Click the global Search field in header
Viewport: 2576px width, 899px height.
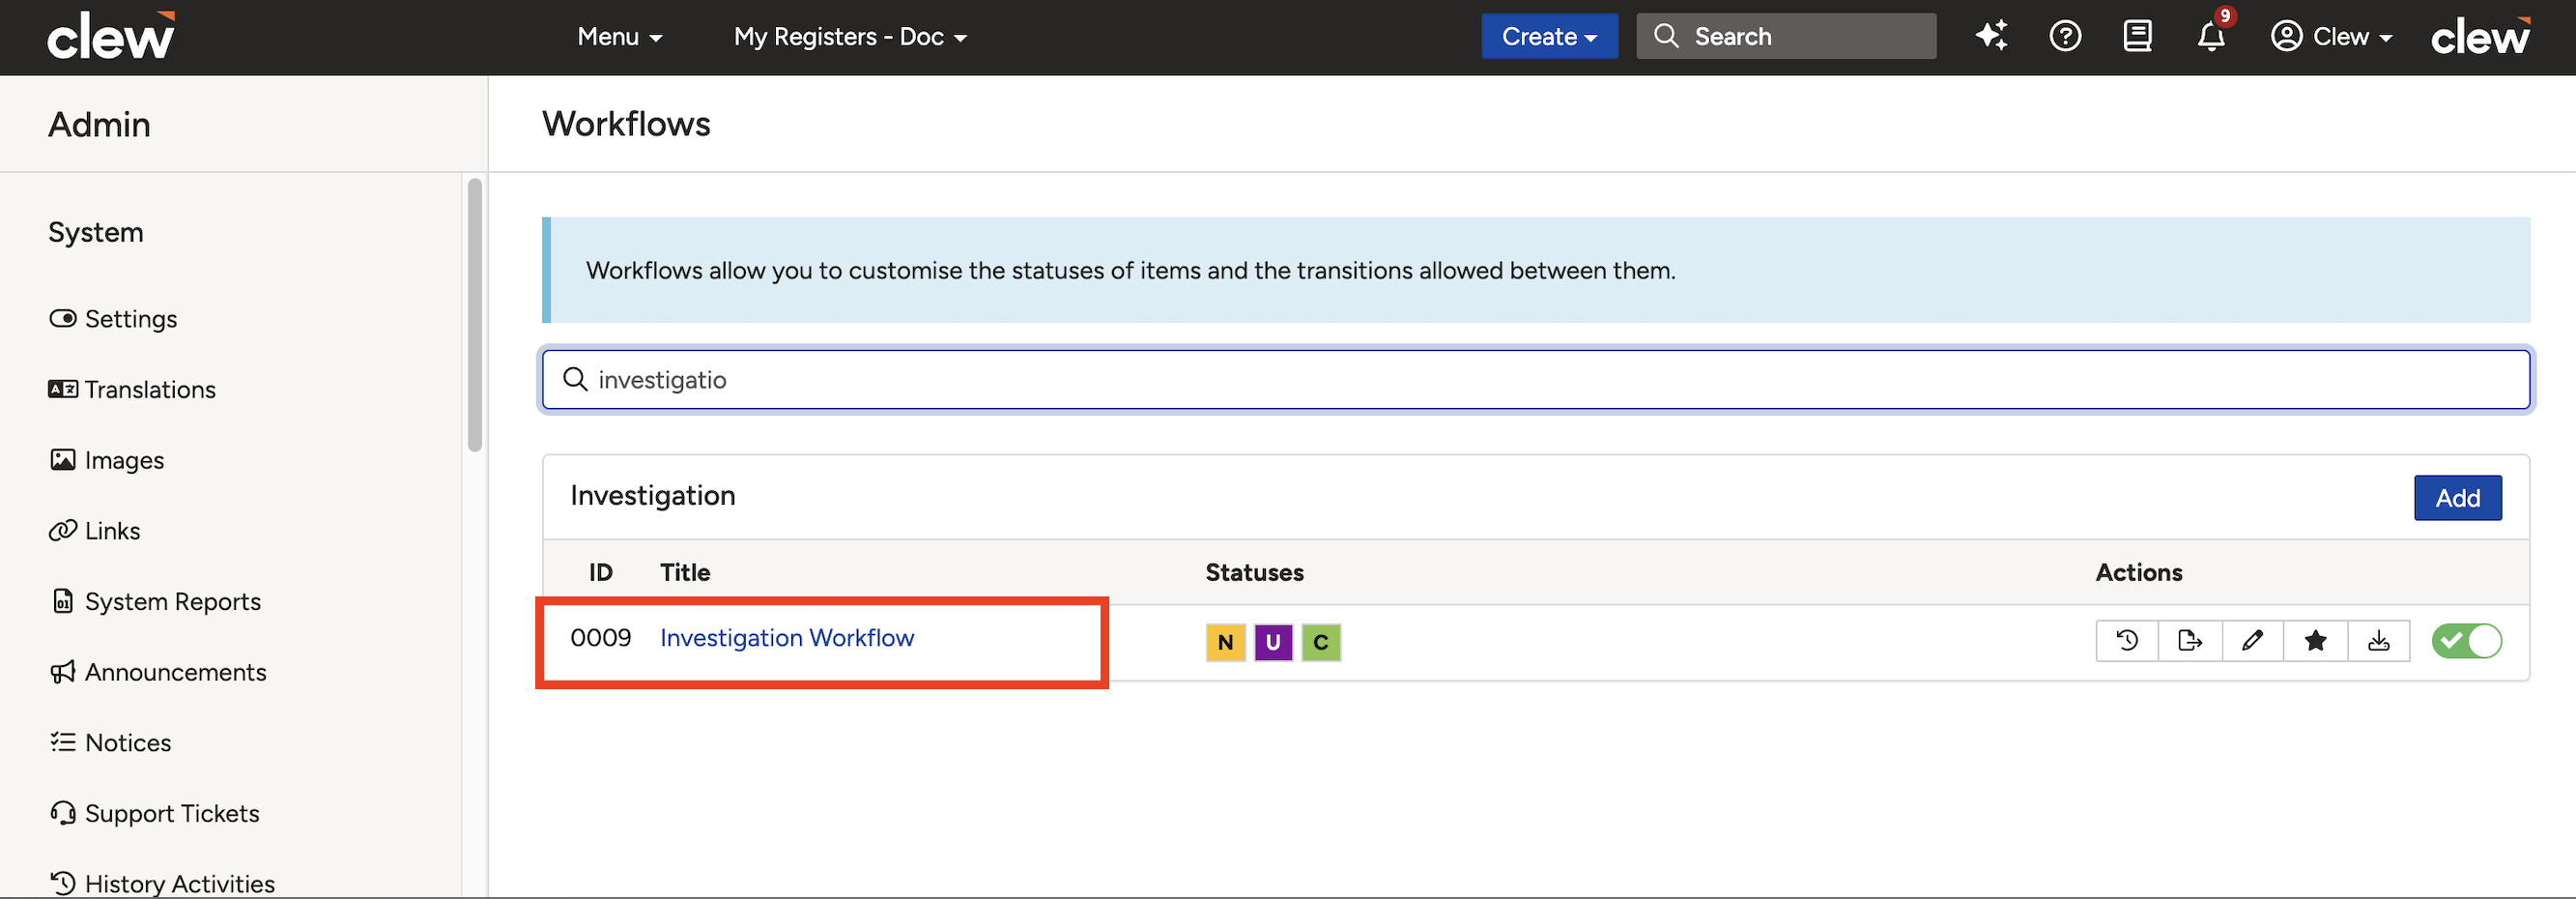tap(1786, 36)
